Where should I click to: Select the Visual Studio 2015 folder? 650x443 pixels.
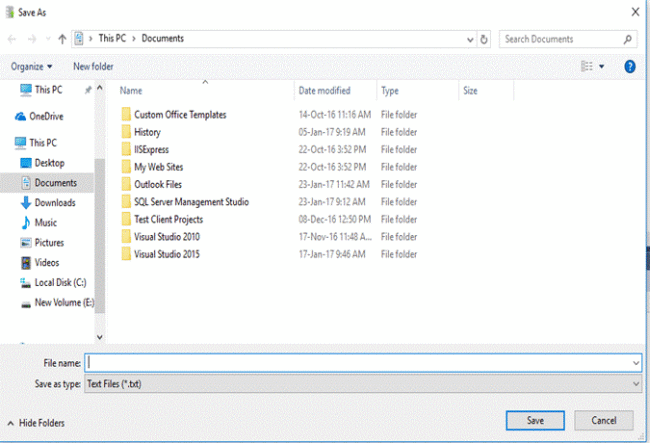point(167,254)
